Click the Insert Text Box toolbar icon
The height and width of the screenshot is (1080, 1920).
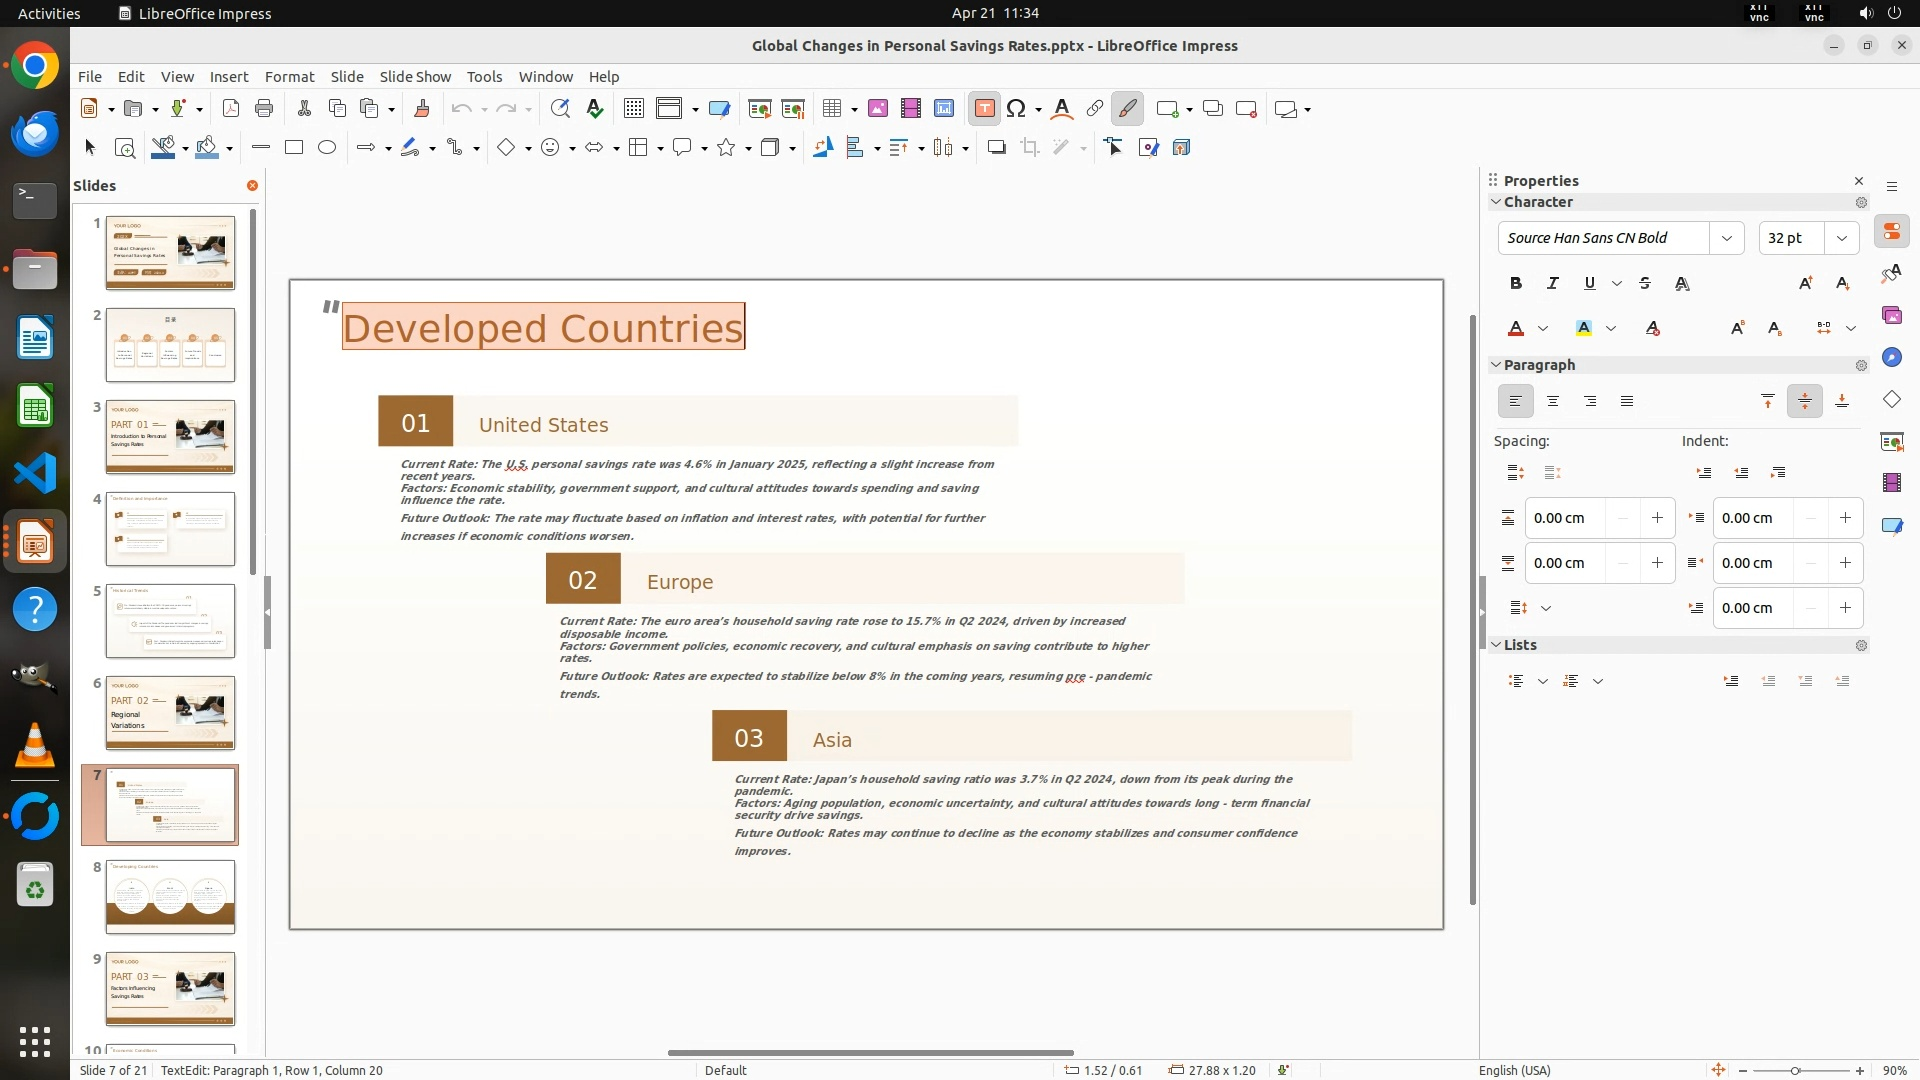(984, 109)
